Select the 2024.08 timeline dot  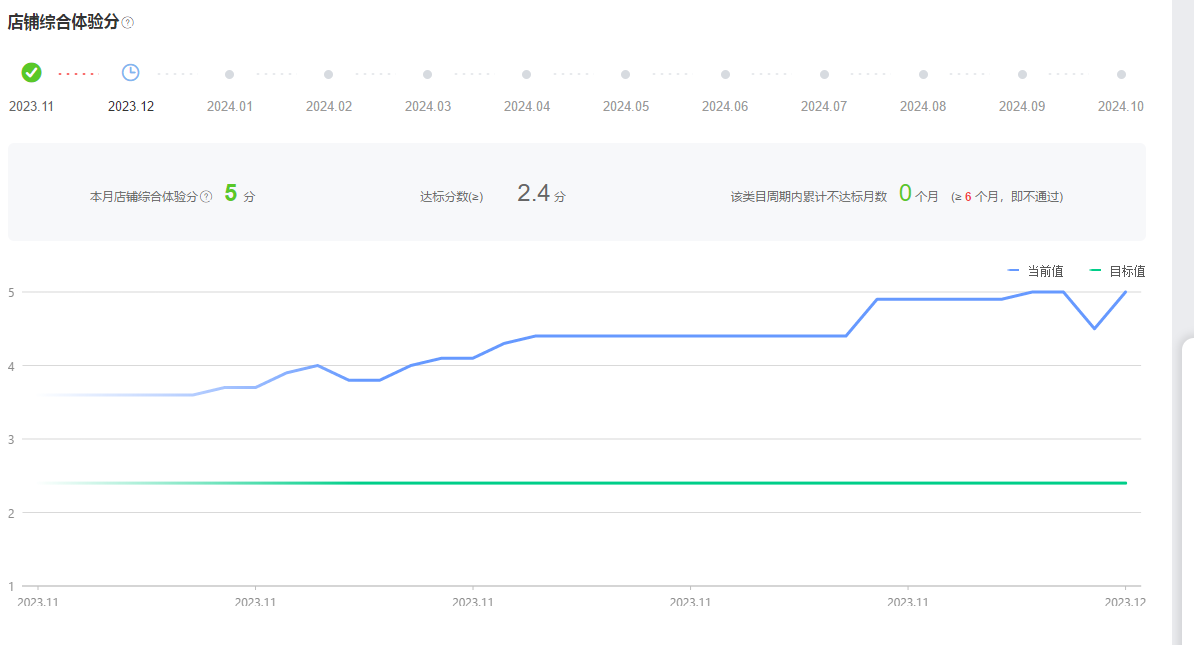pyautogui.click(x=923, y=74)
